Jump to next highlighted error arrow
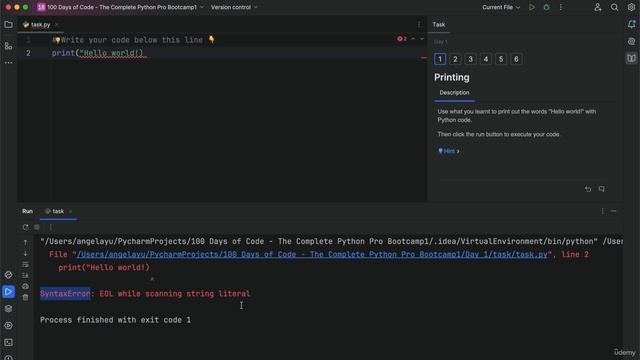This screenshot has width=640, height=360. (x=422, y=39)
